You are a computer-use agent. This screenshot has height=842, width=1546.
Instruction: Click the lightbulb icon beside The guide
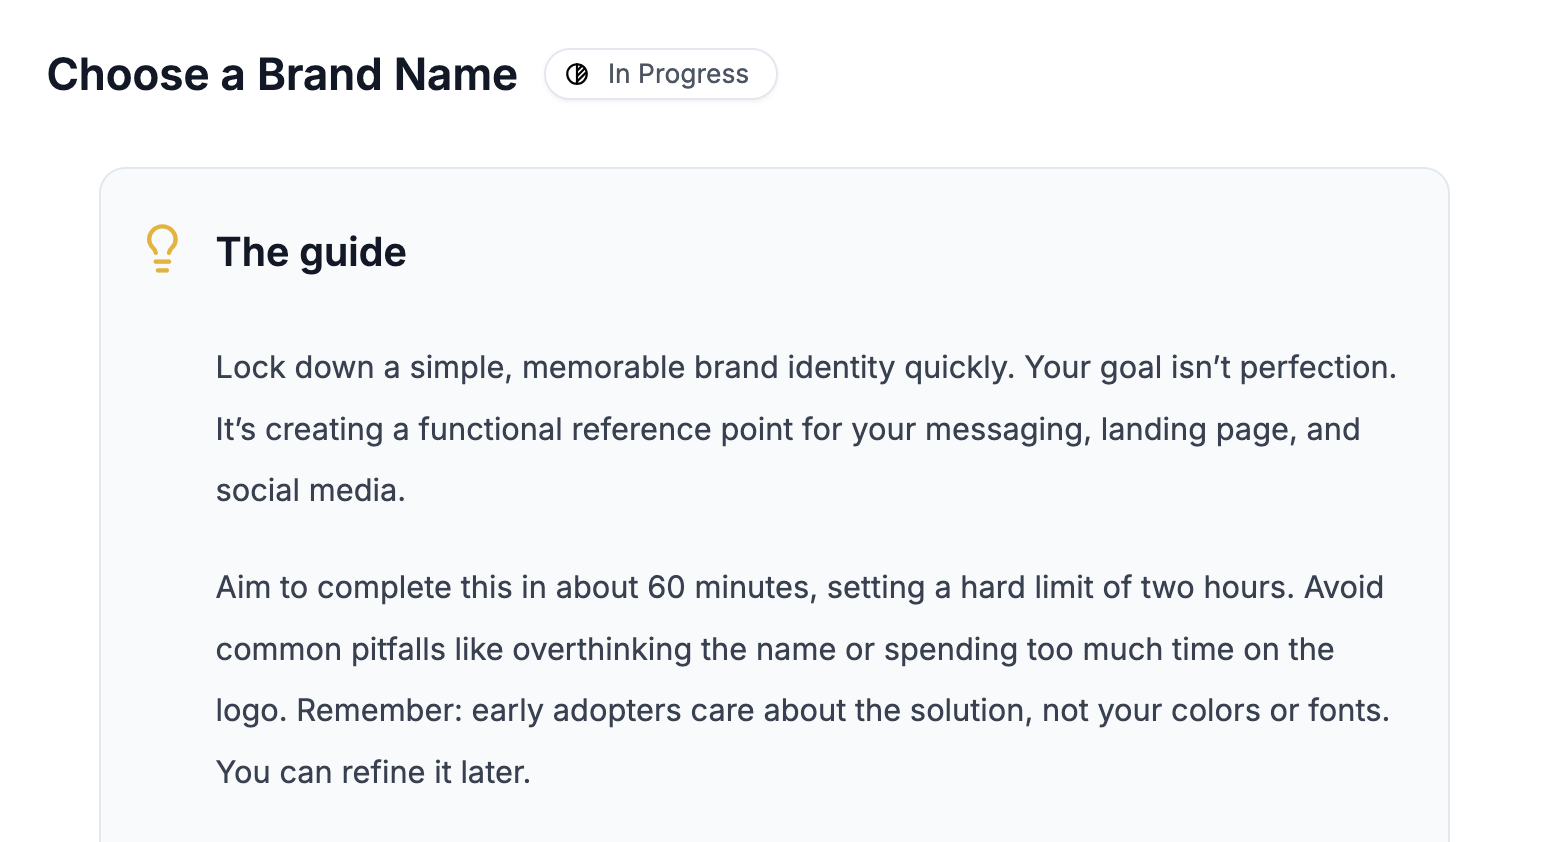click(162, 249)
